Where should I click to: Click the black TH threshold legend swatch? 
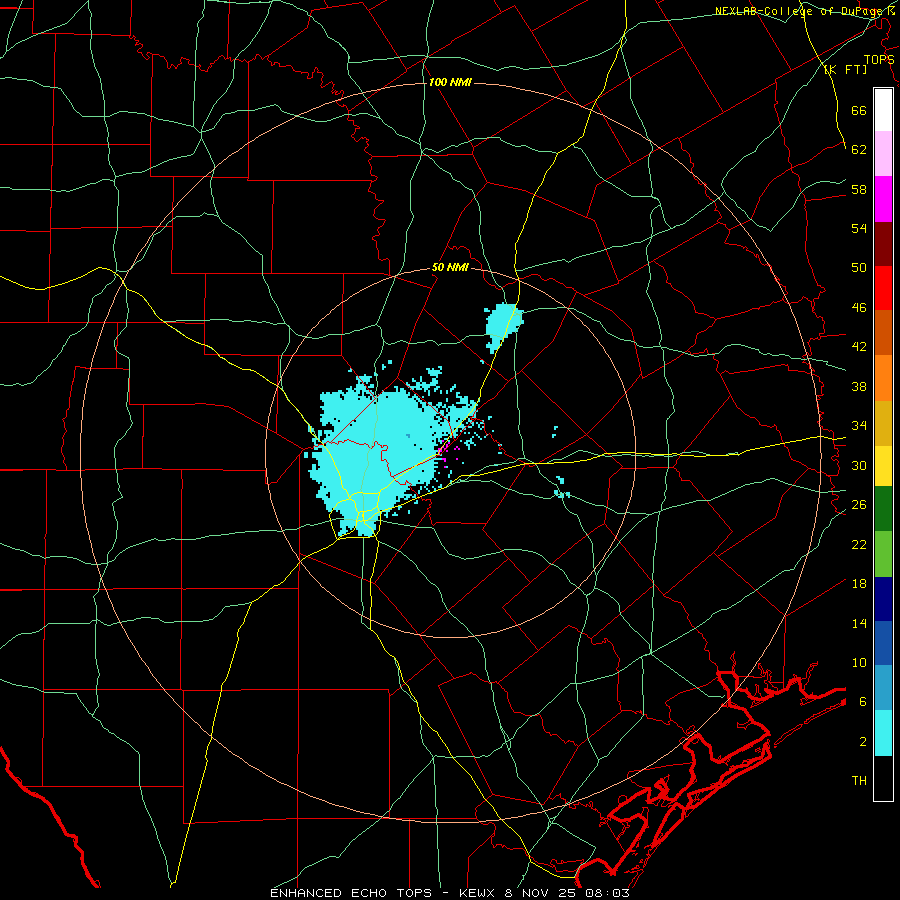point(883,778)
